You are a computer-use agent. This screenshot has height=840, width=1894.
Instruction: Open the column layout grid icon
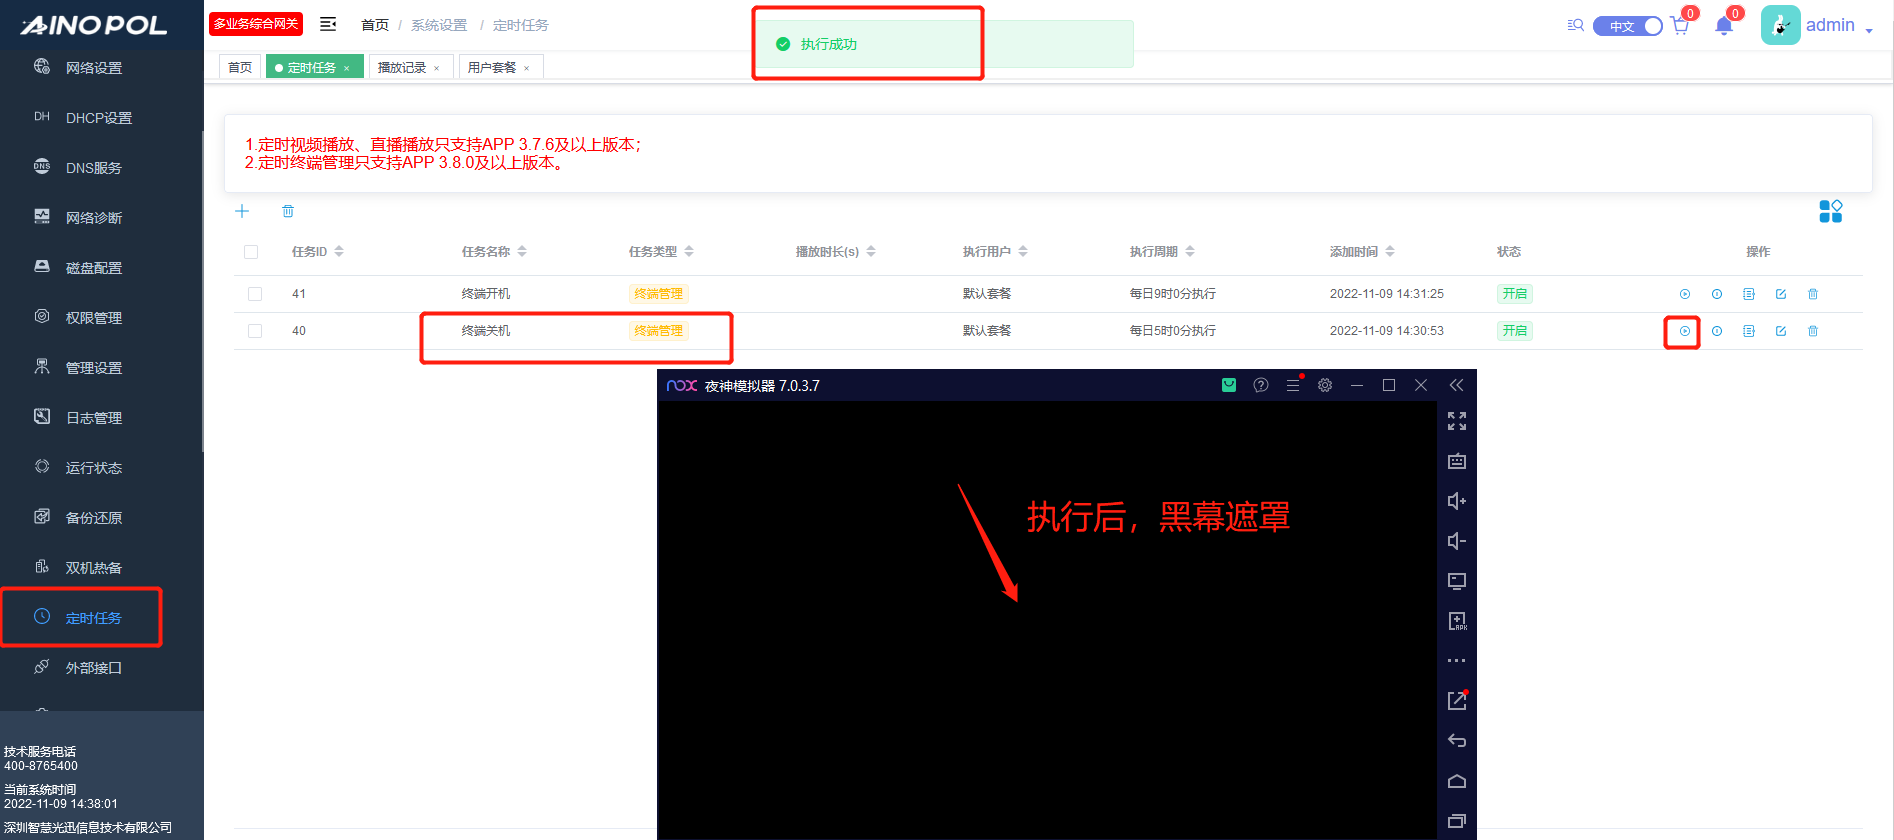1831,211
